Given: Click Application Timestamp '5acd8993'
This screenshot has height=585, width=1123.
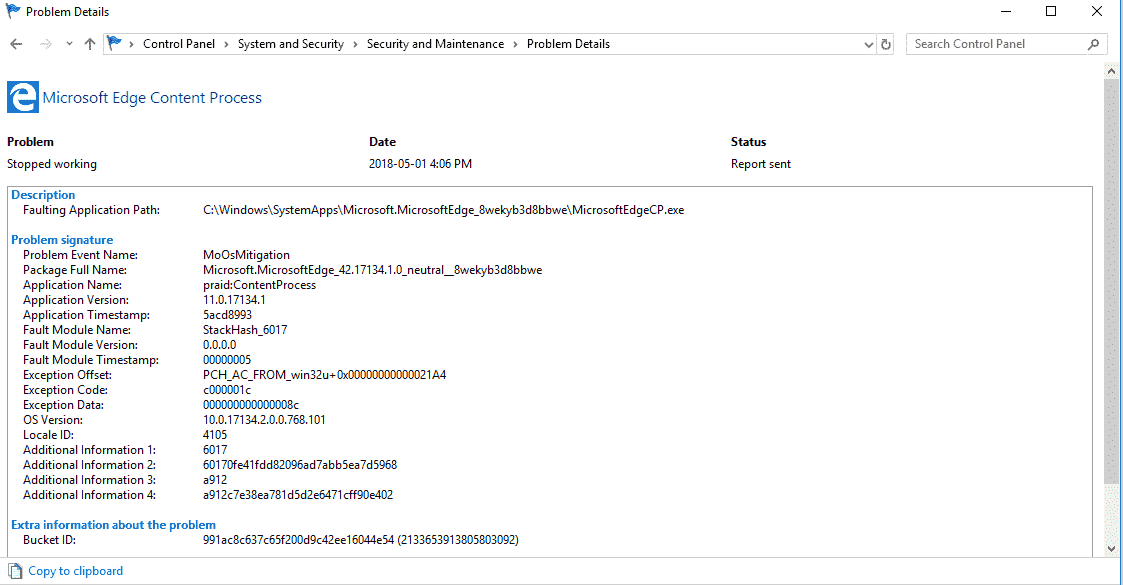Looking at the screenshot, I should tap(227, 315).
